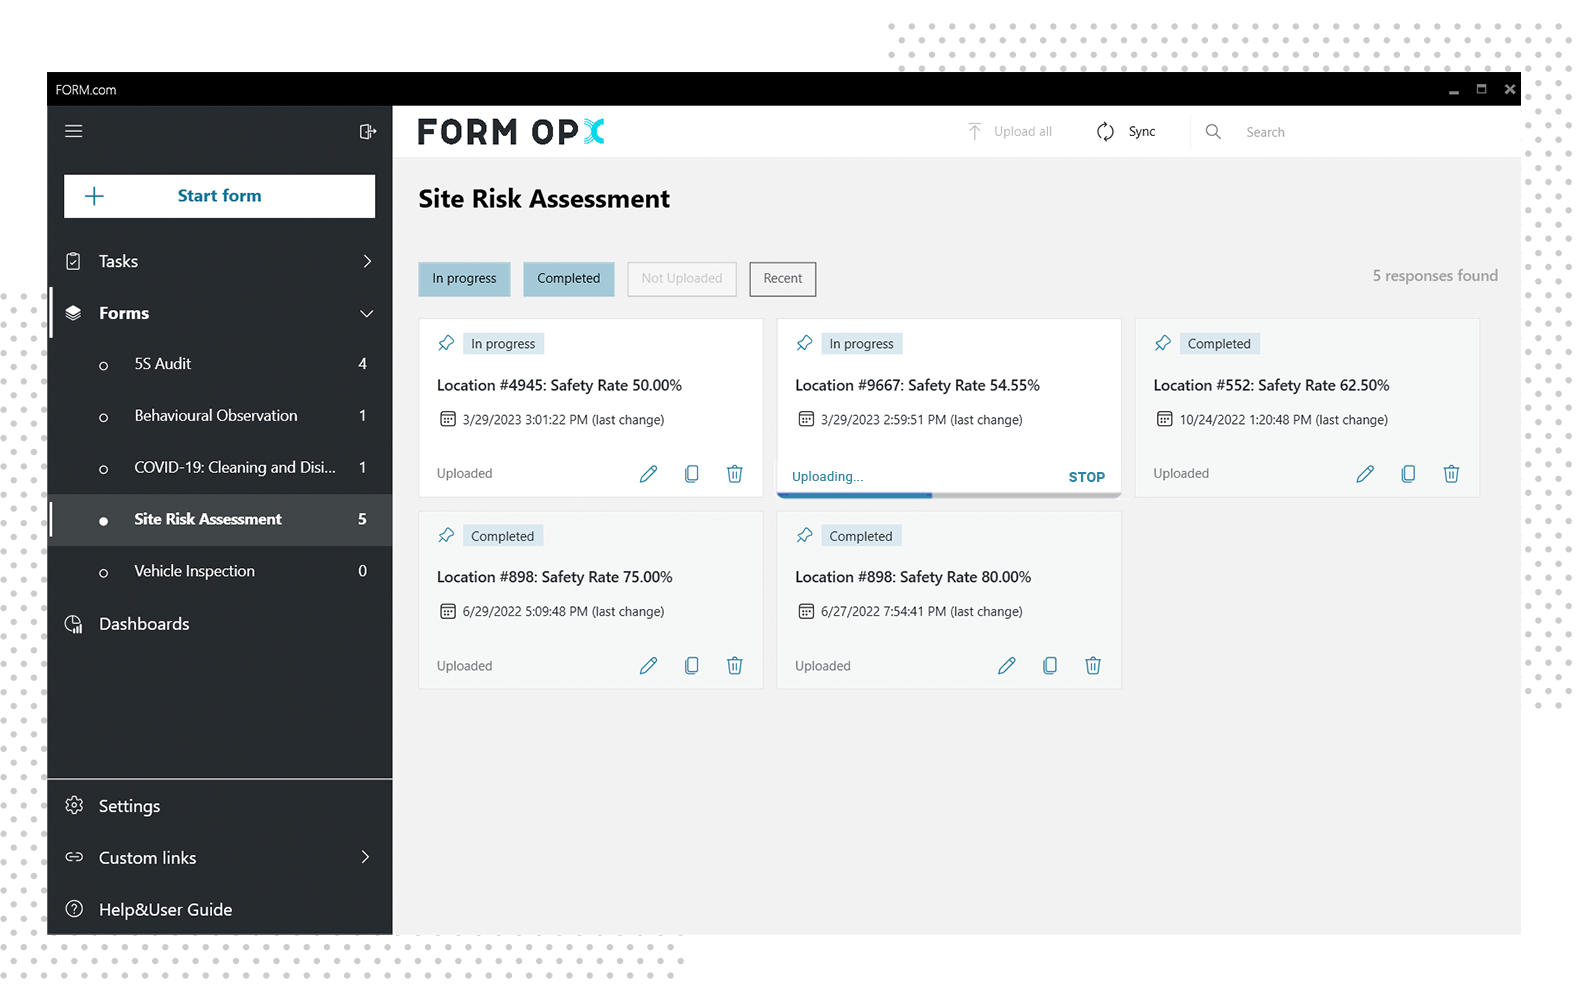Image resolution: width=1576 pixels, height=1000 pixels.
Task: Collapse the Forms section chevron
Action: (367, 313)
